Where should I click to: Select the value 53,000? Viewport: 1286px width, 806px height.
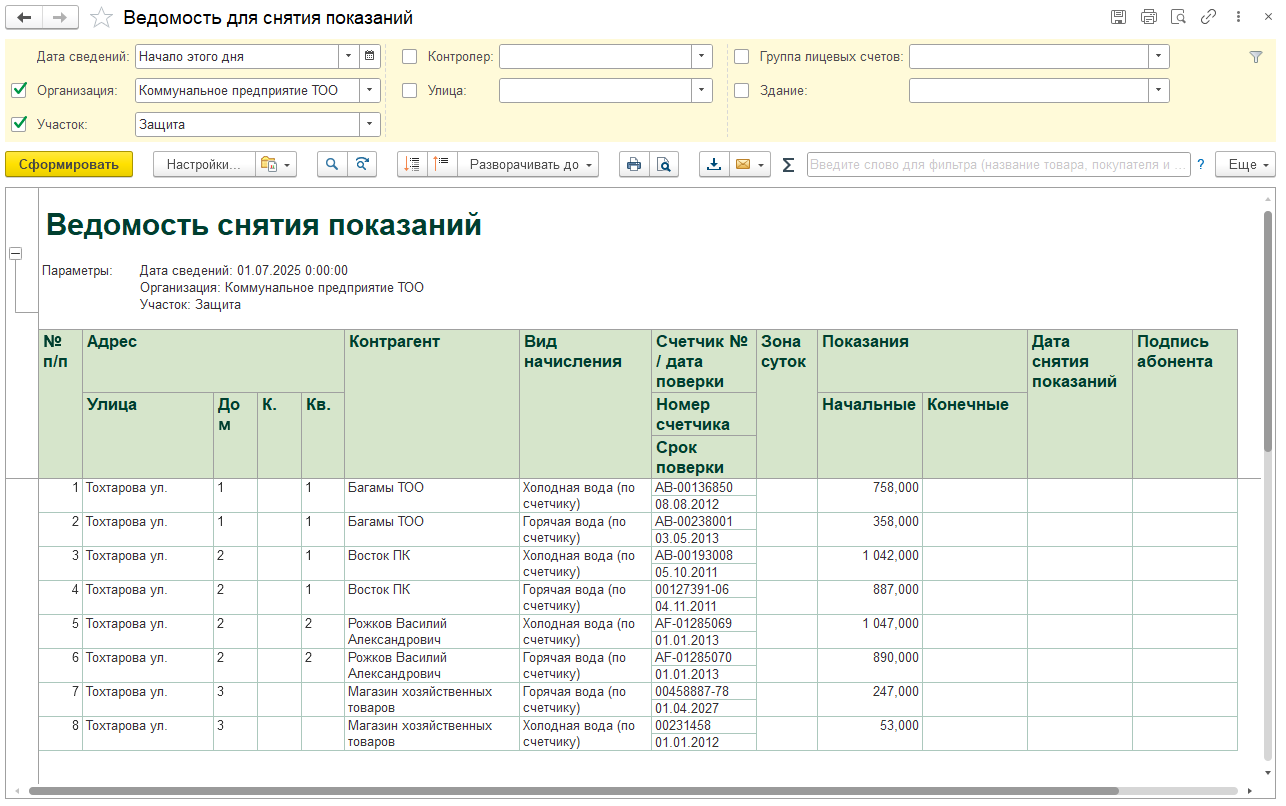click(x=870, y=734)
